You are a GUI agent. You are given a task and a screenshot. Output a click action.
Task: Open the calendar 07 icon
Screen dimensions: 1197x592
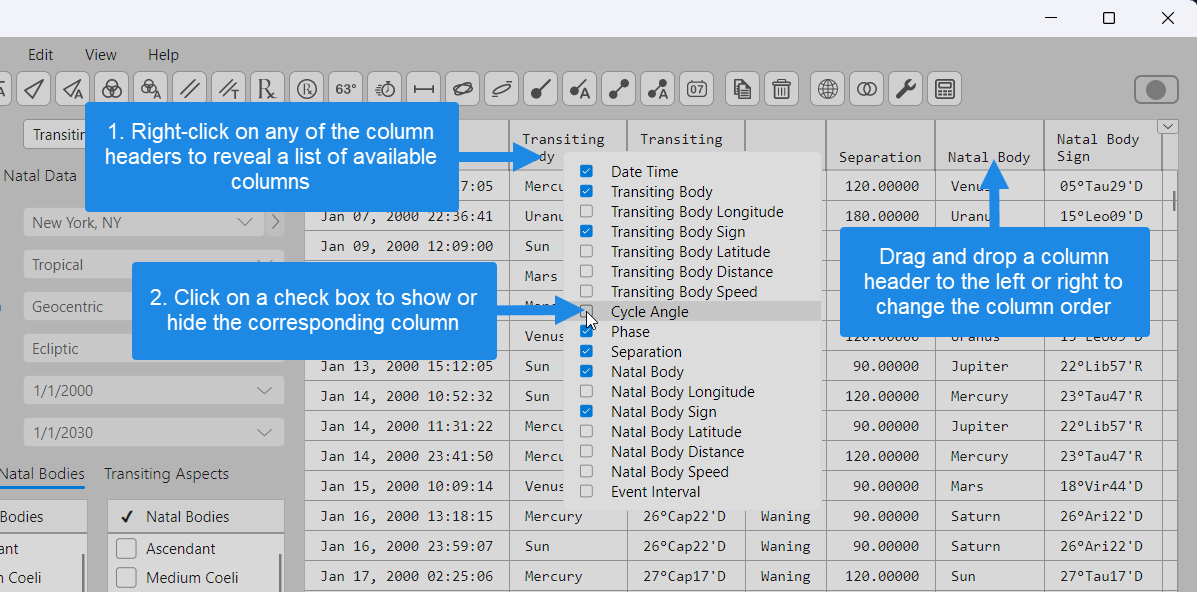click(x=696, y=89)
